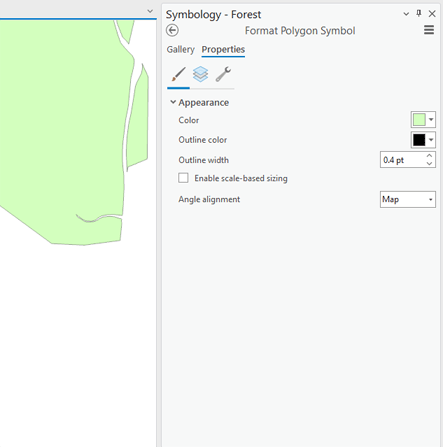This screenshot has height=447, width=443.
Task: Open the Angle alignment Map dropdown
Action: [408, 199]
